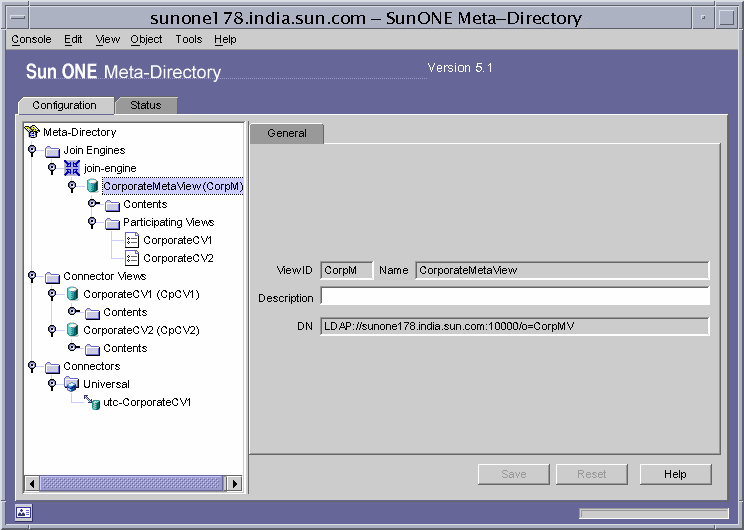The width and height of the screenshot is (744, 530).
Task: Click the Help button at bottom right
Action: pos(675,474)
